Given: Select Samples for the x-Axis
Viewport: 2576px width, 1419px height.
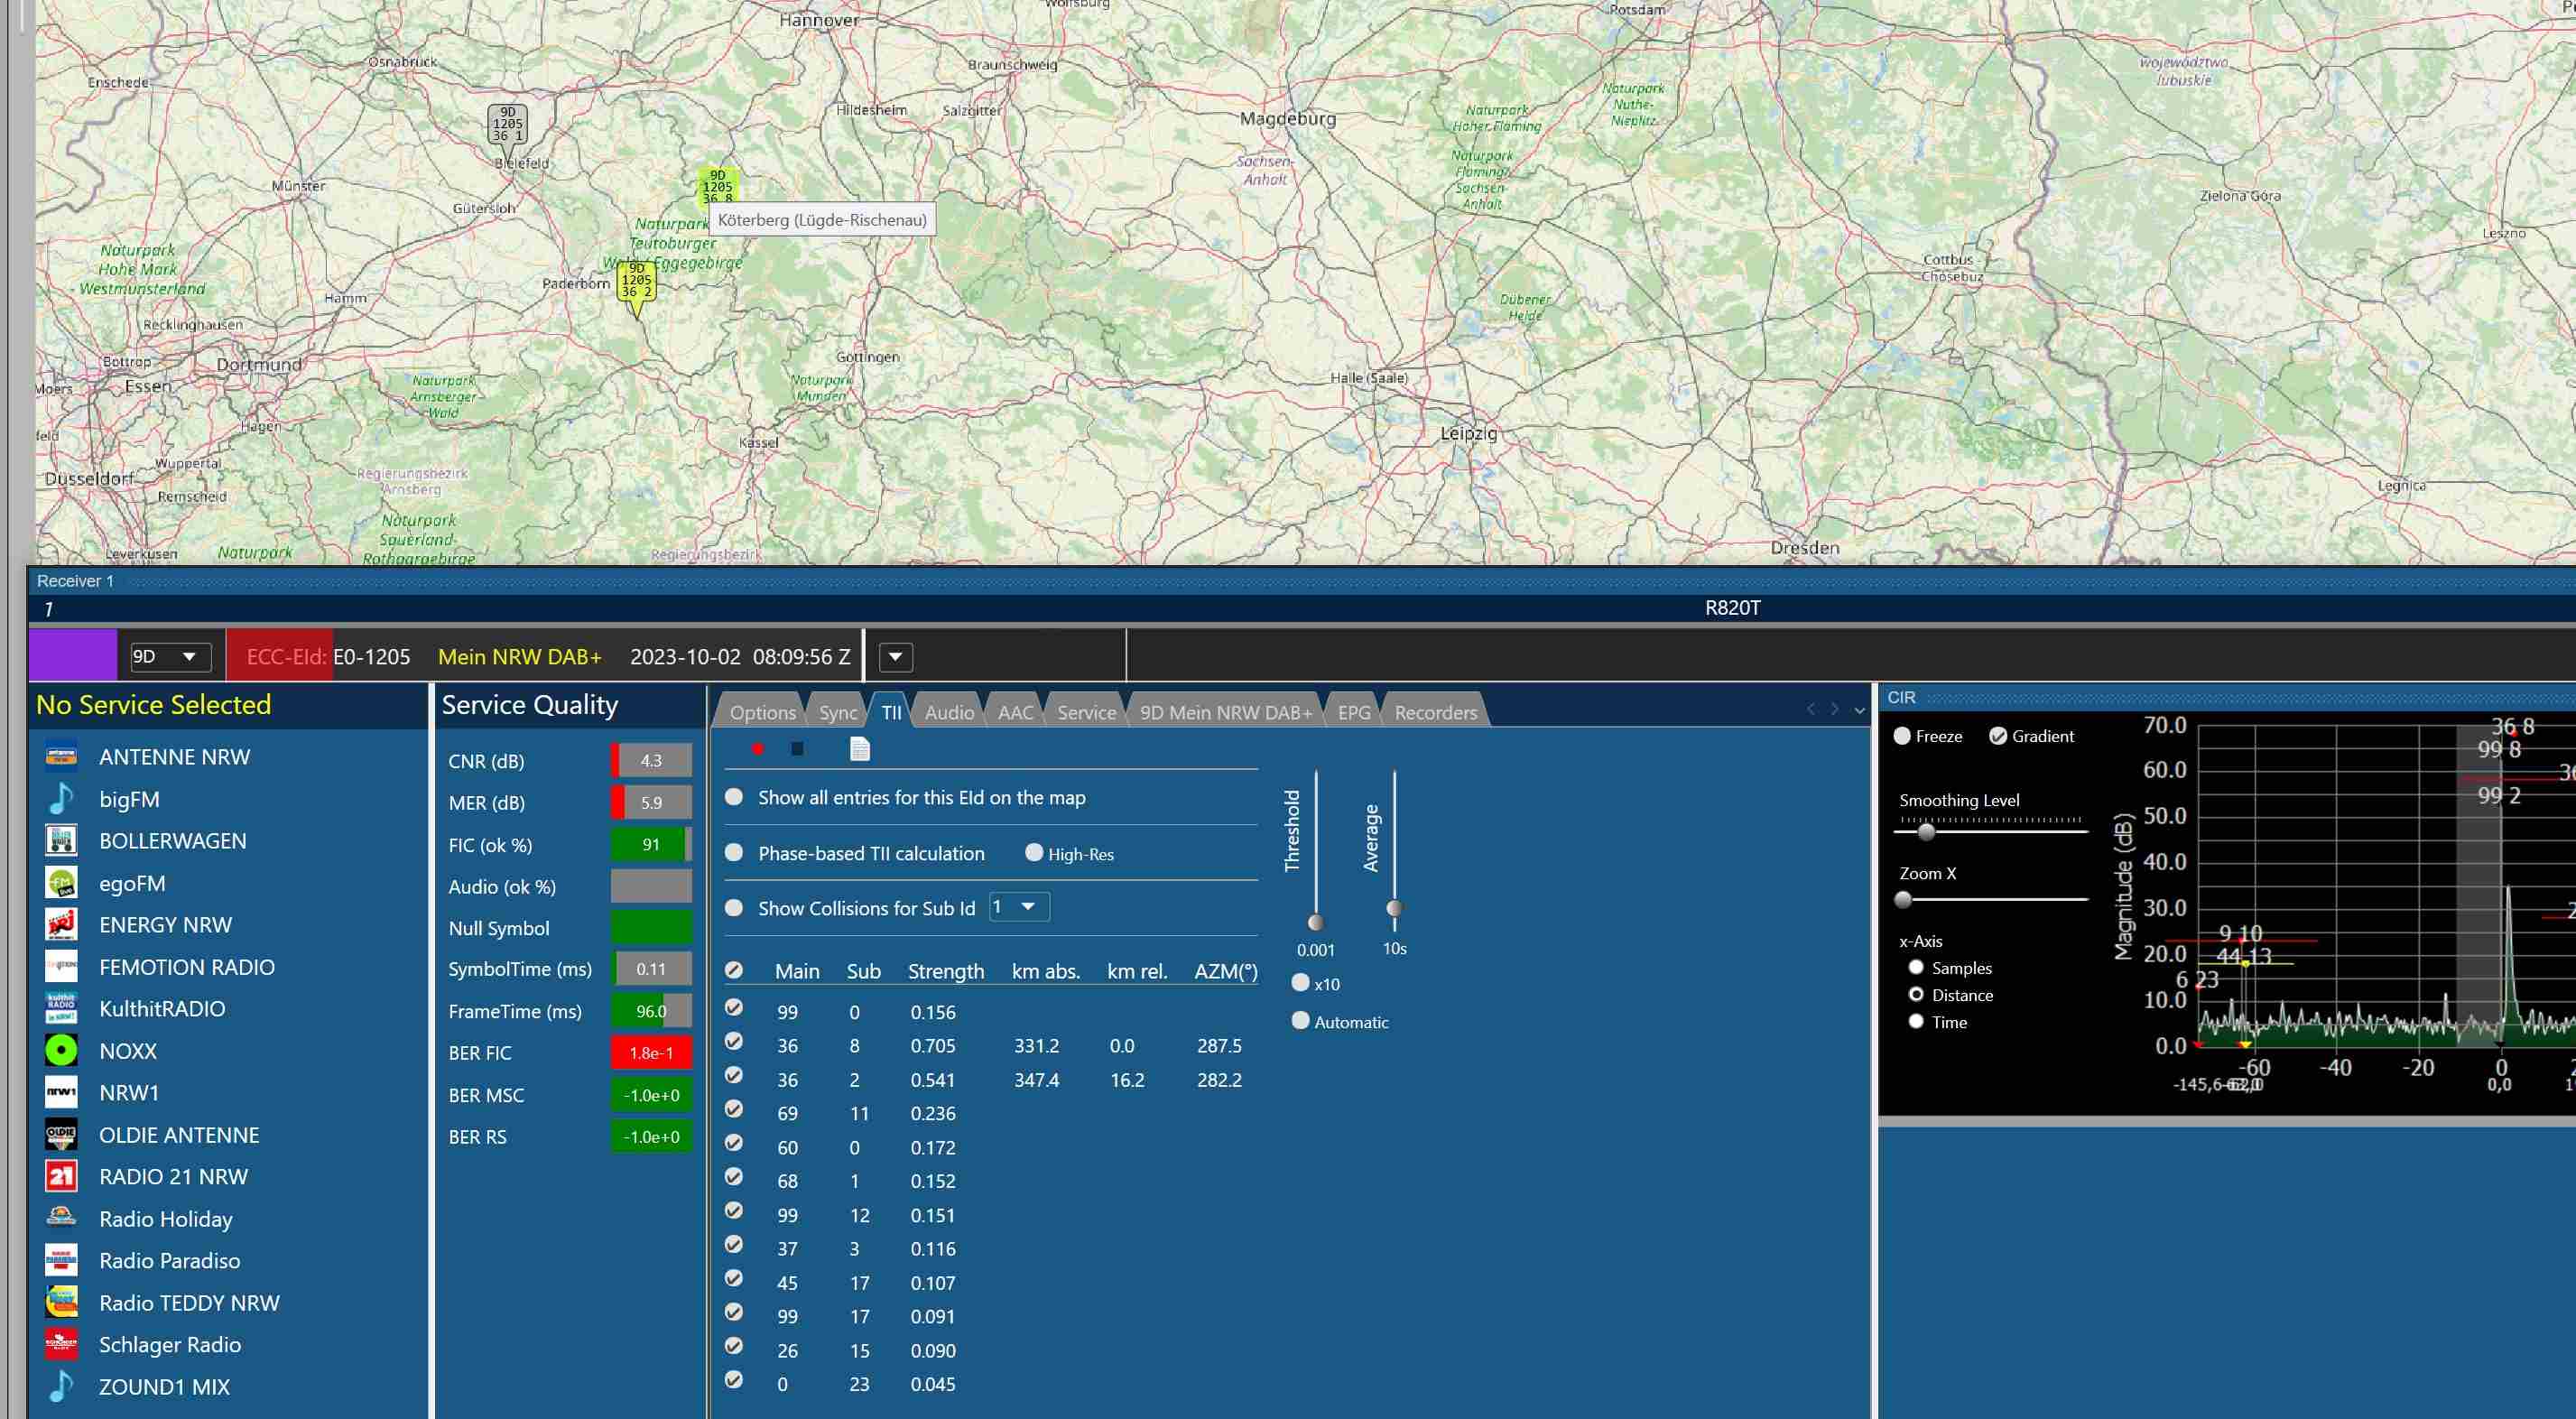Looking at the screenshot, I should (1916, 967).
